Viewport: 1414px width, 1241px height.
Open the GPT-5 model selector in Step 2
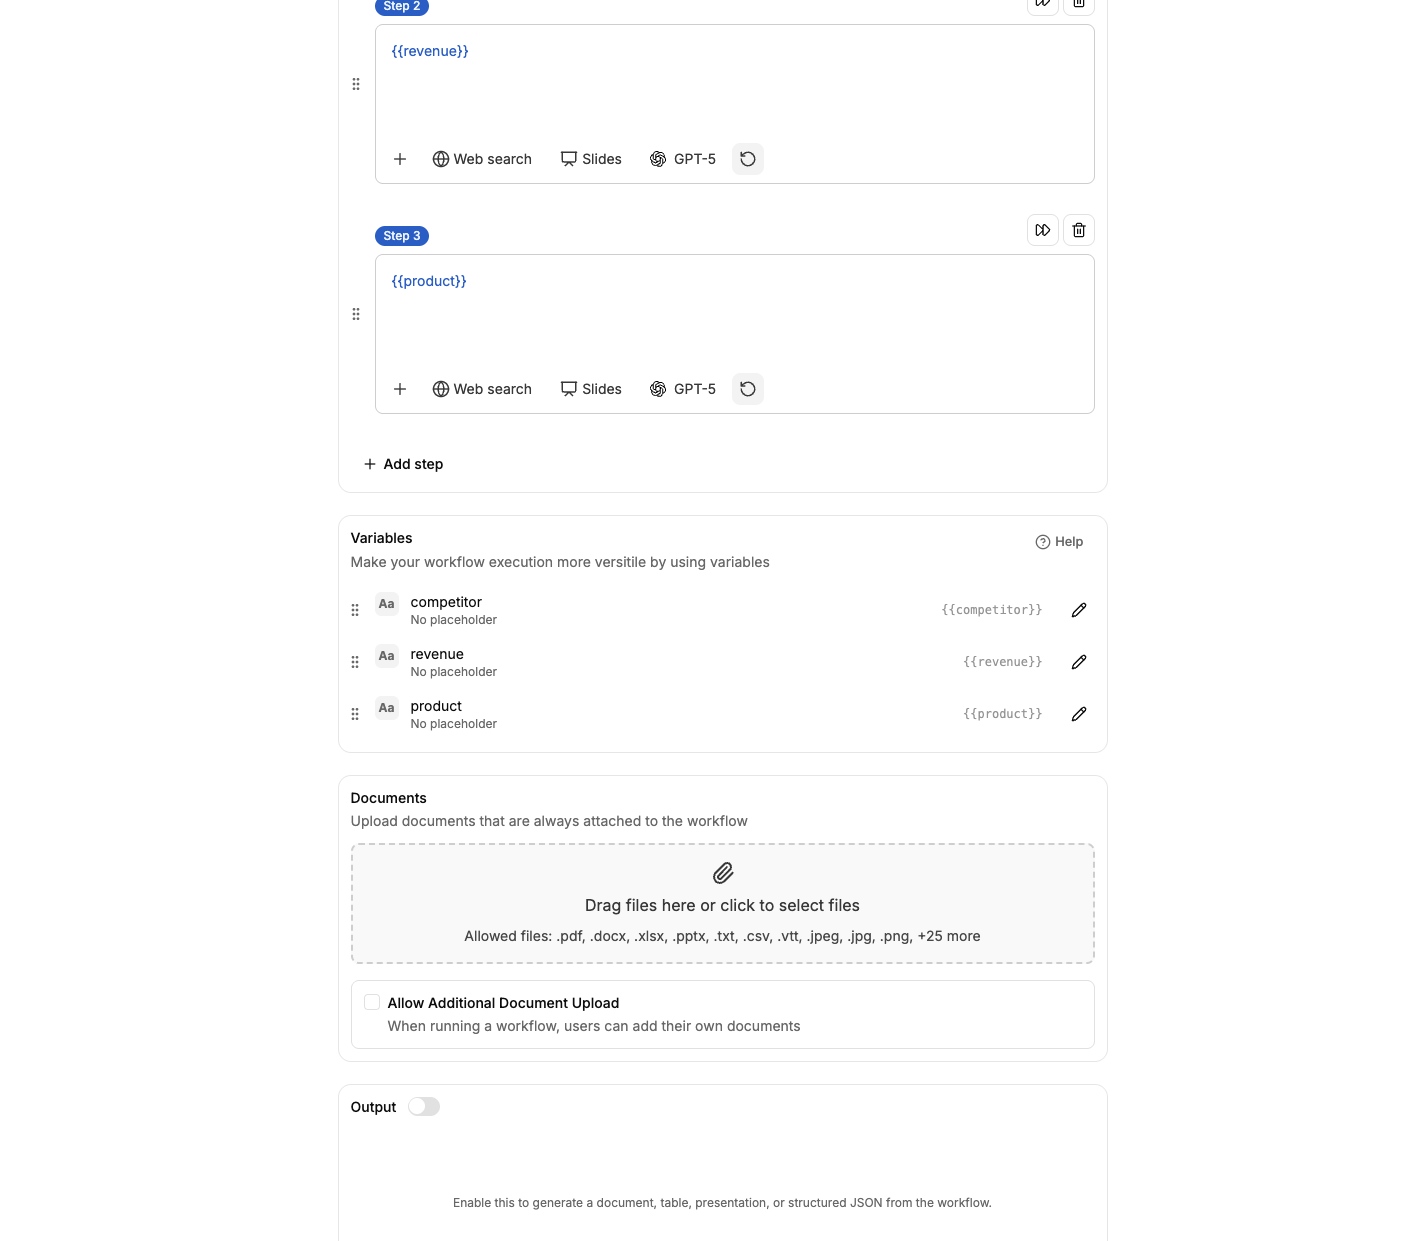683,159
